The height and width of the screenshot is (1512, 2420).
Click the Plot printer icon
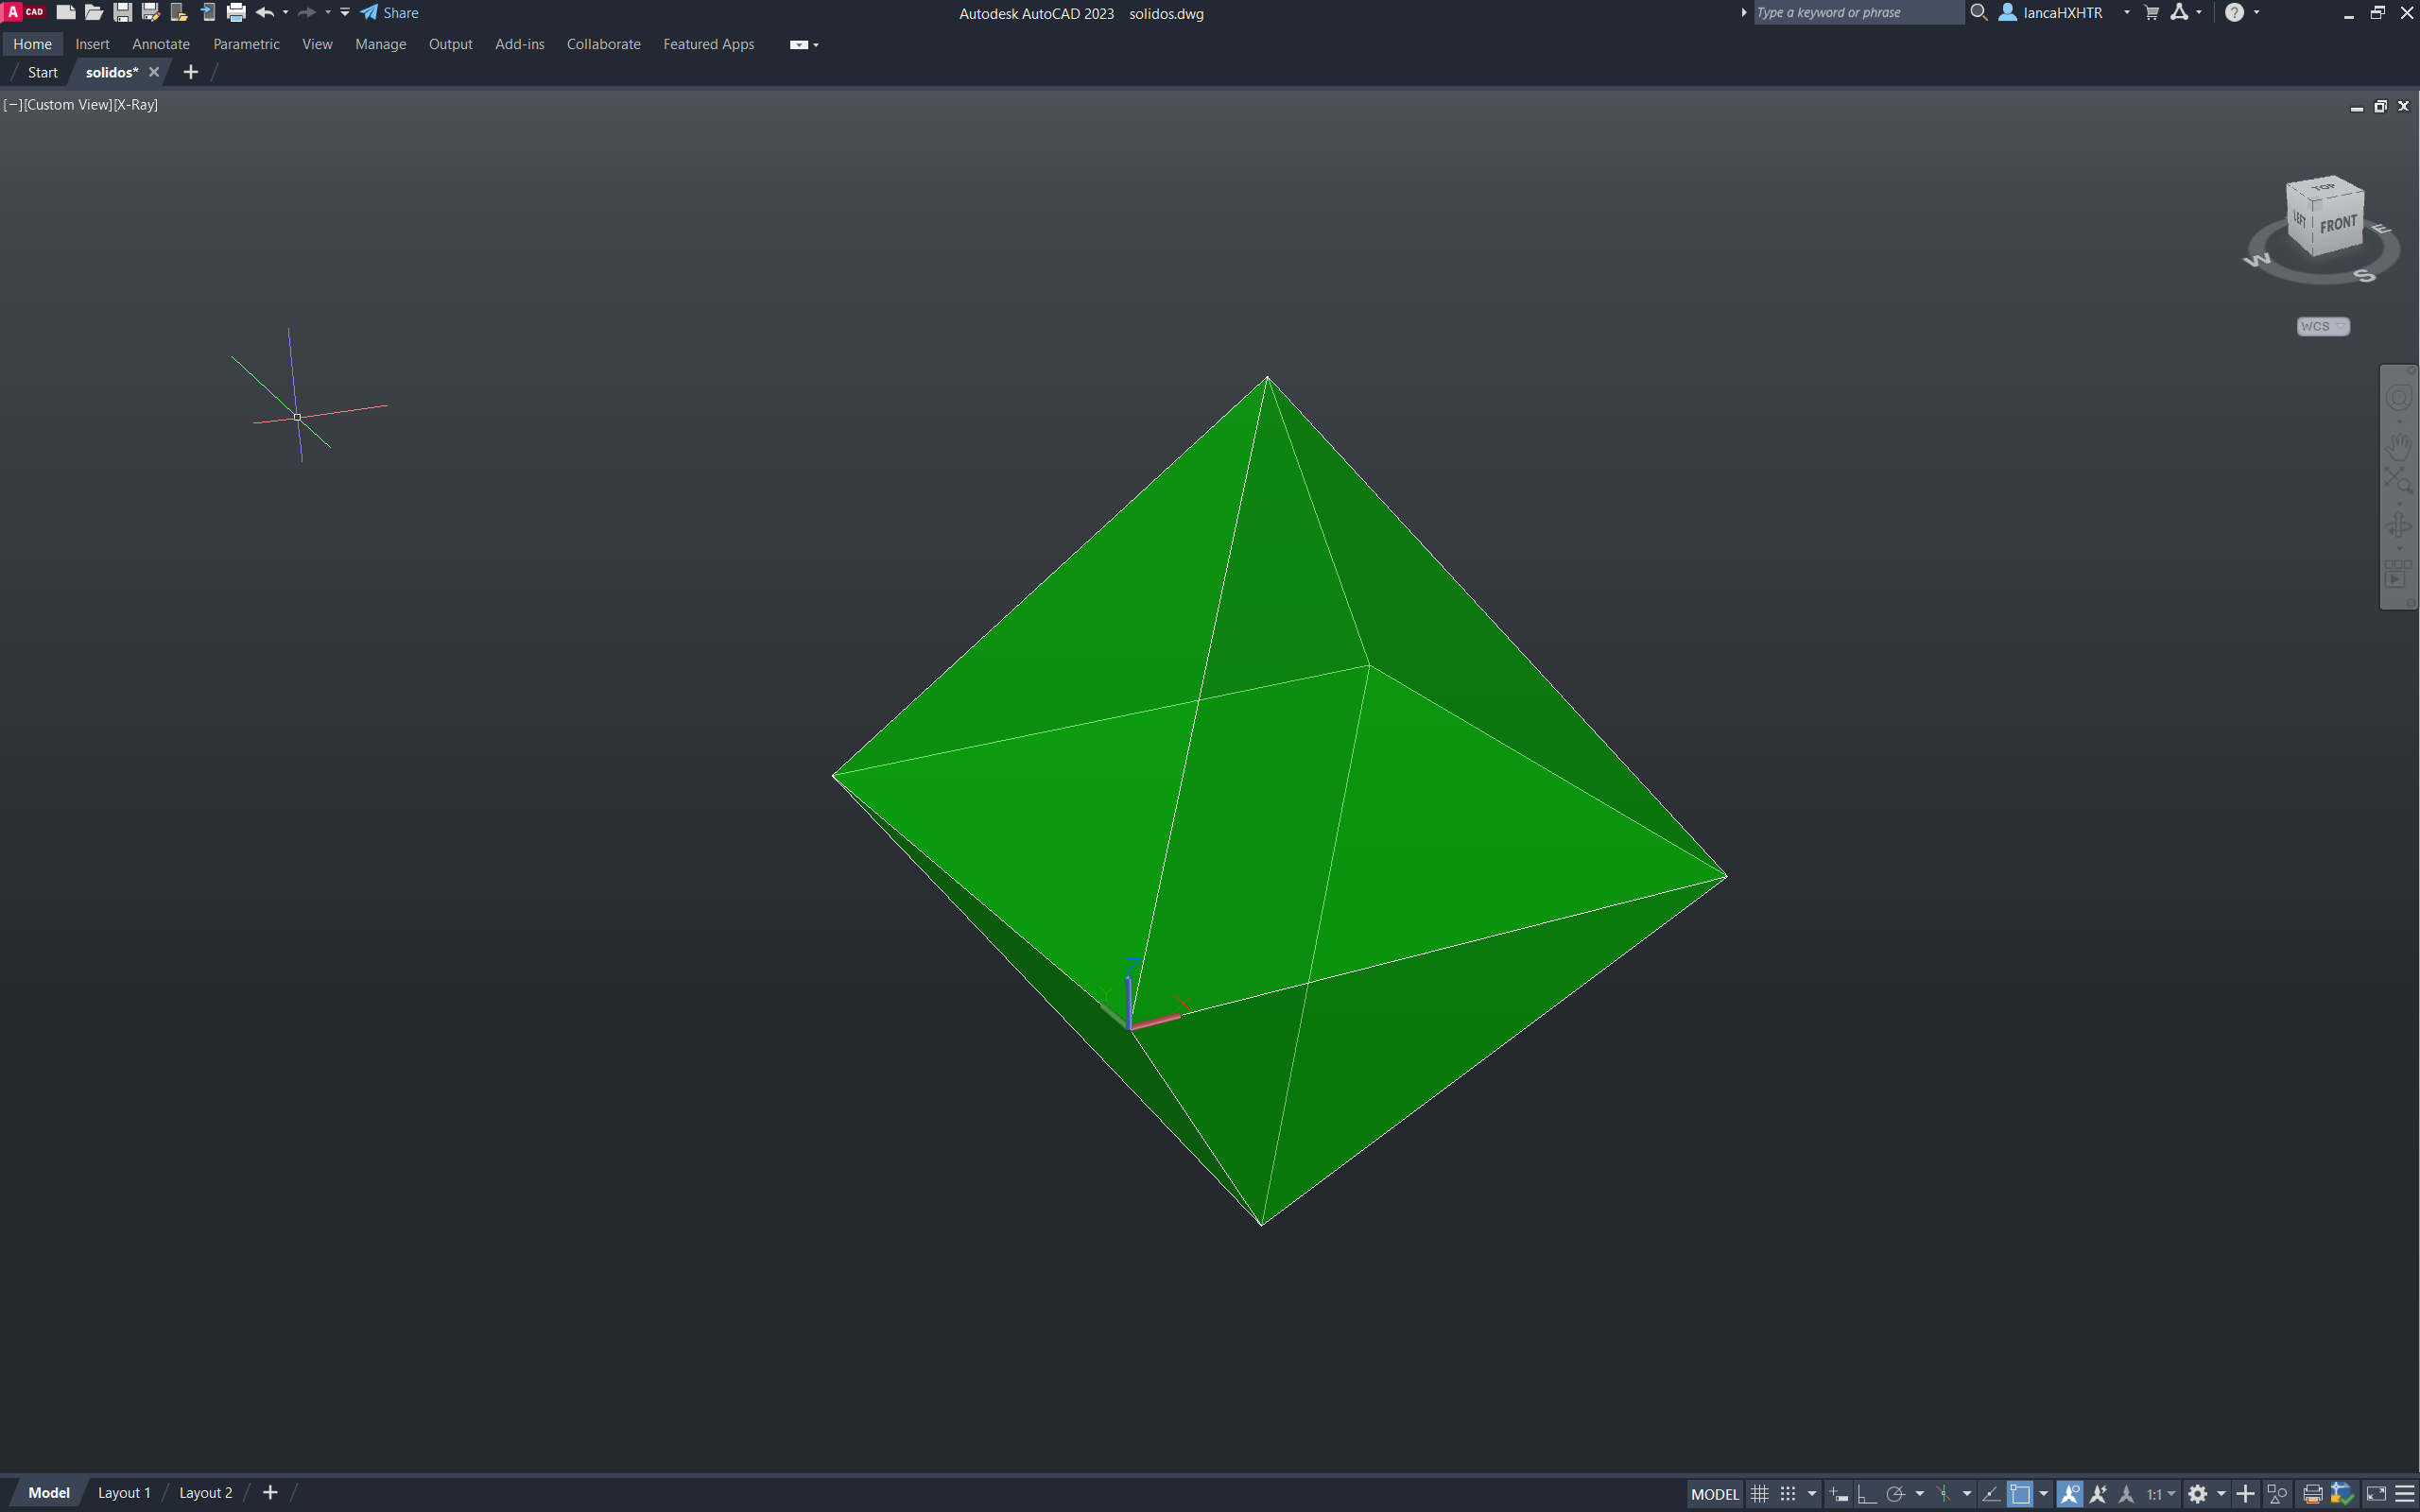[236, 13]
